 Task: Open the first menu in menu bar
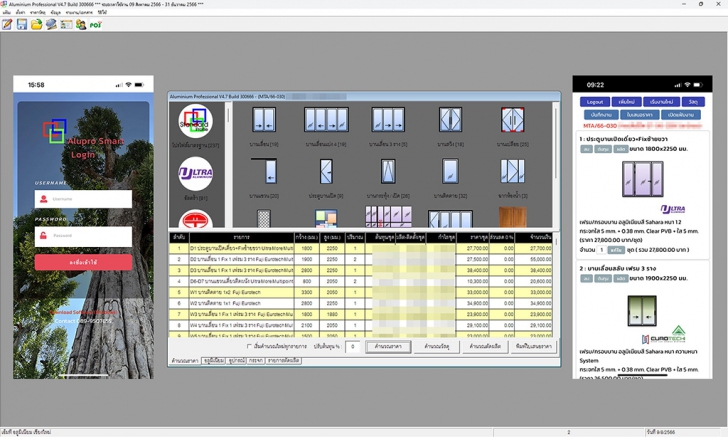point(6,13)
